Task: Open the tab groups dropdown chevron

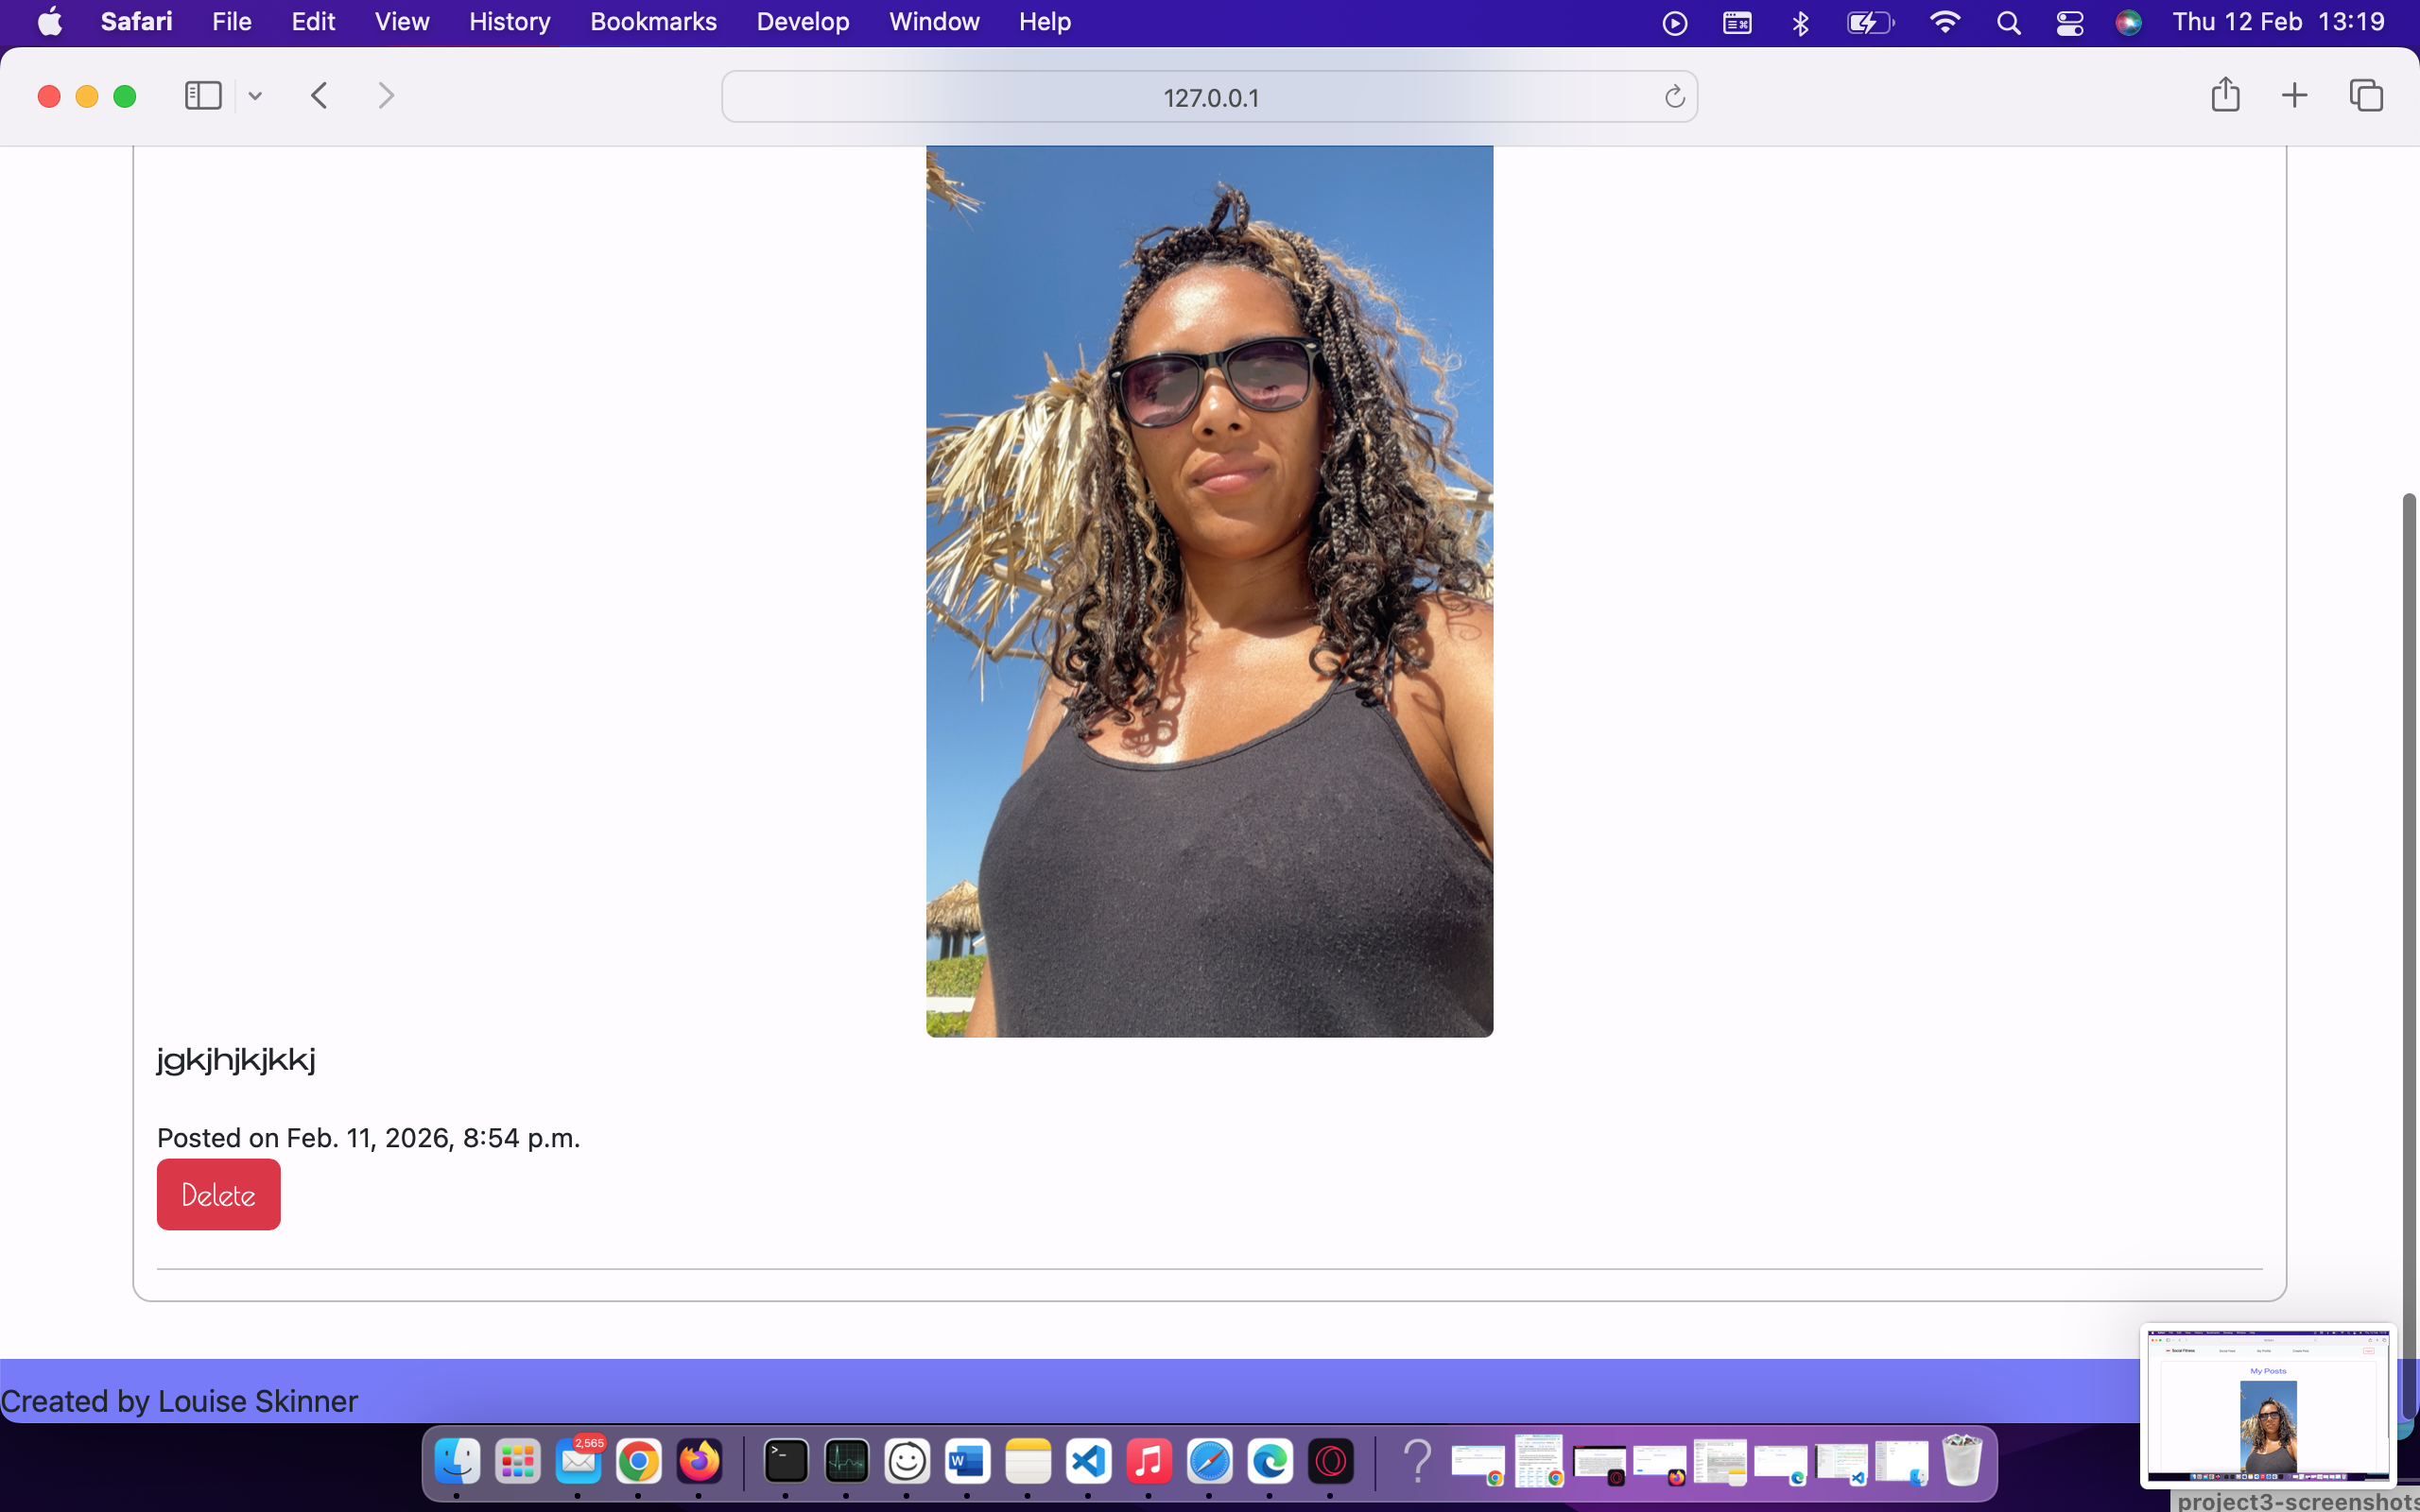Action: tap(255, 95)
